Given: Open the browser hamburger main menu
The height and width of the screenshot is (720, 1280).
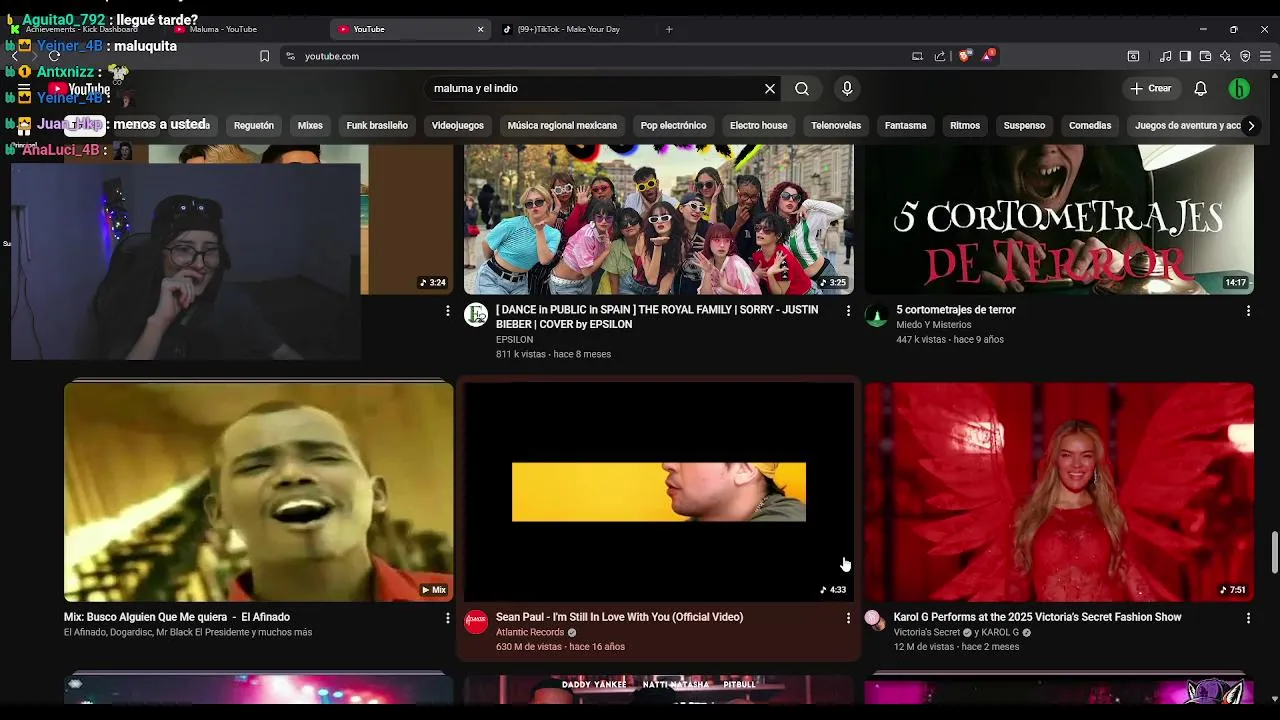Looking at the screenshot, I should tap(1265, 56).
